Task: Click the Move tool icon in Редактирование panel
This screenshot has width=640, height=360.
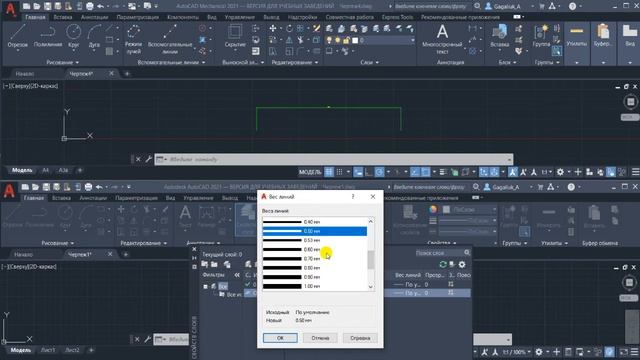Action: click(273, 28)
